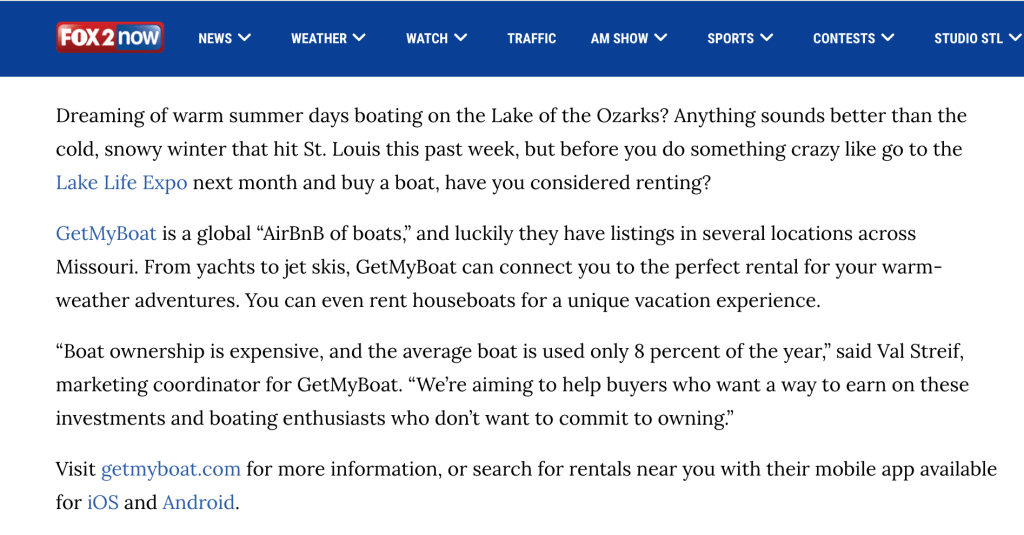Open the SPORTS menu label
This screenshot has width=1024, height=535.
(x=730, y=39)
